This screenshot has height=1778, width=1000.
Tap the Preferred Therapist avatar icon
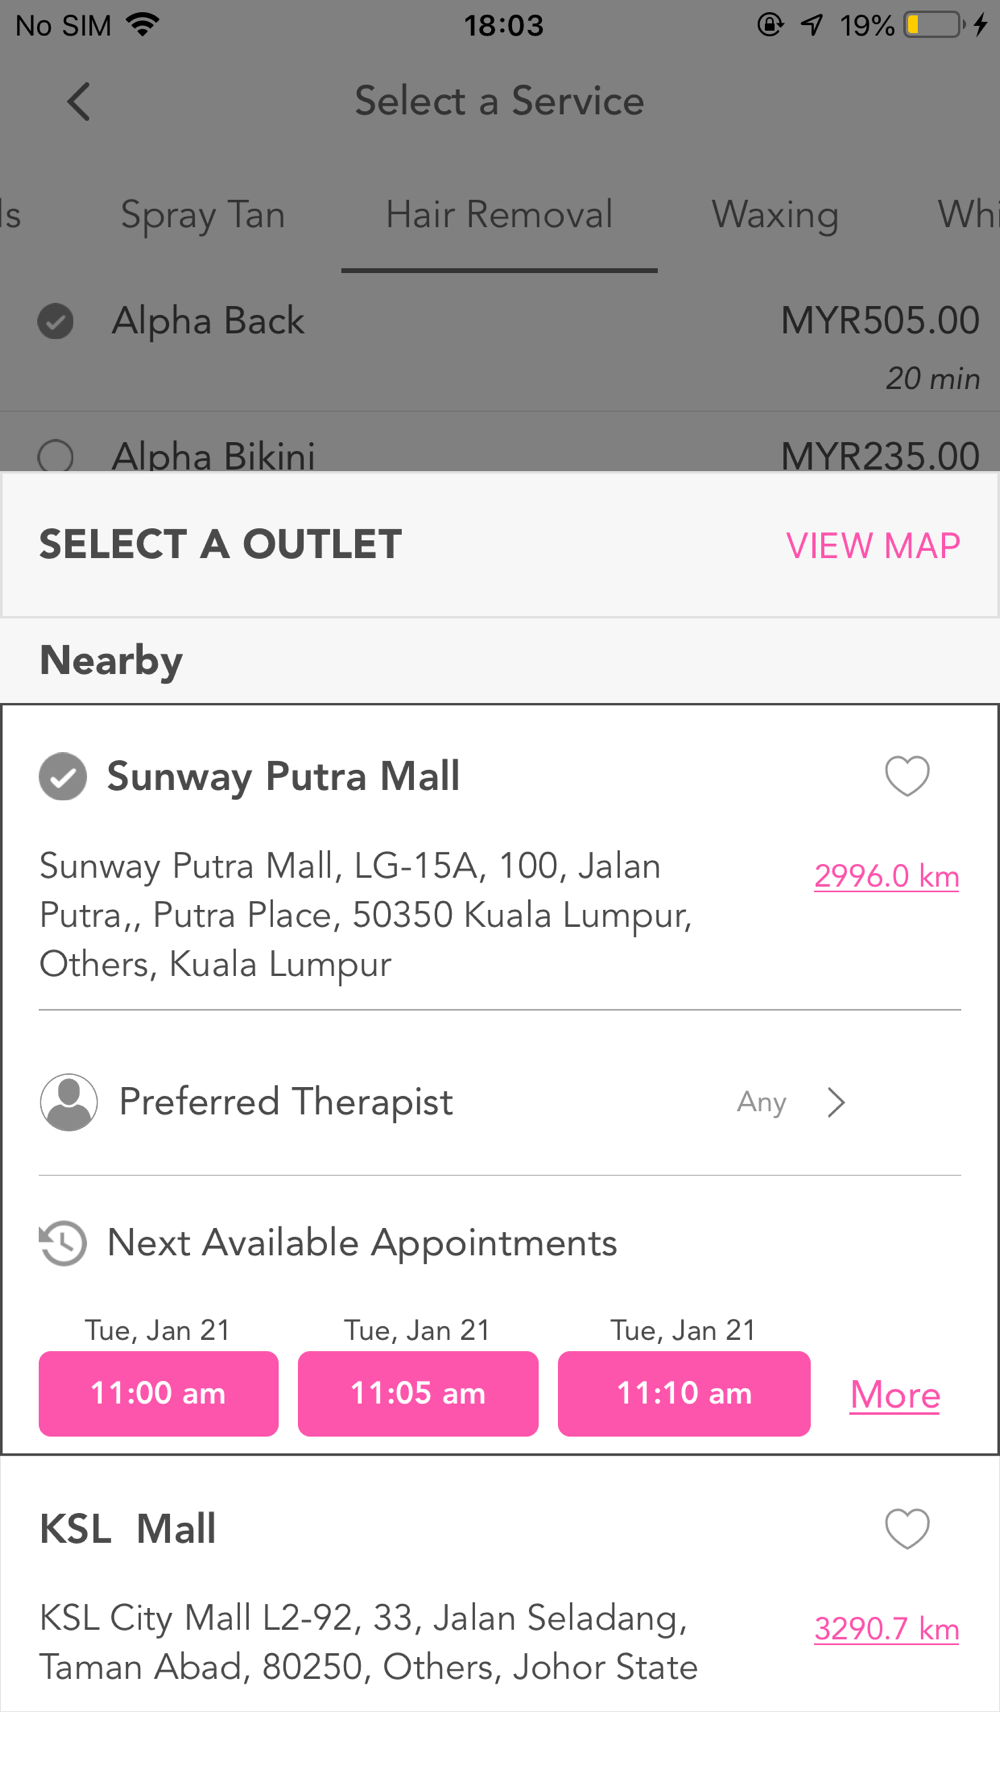pyautogui.click(x=69, y=1102)
